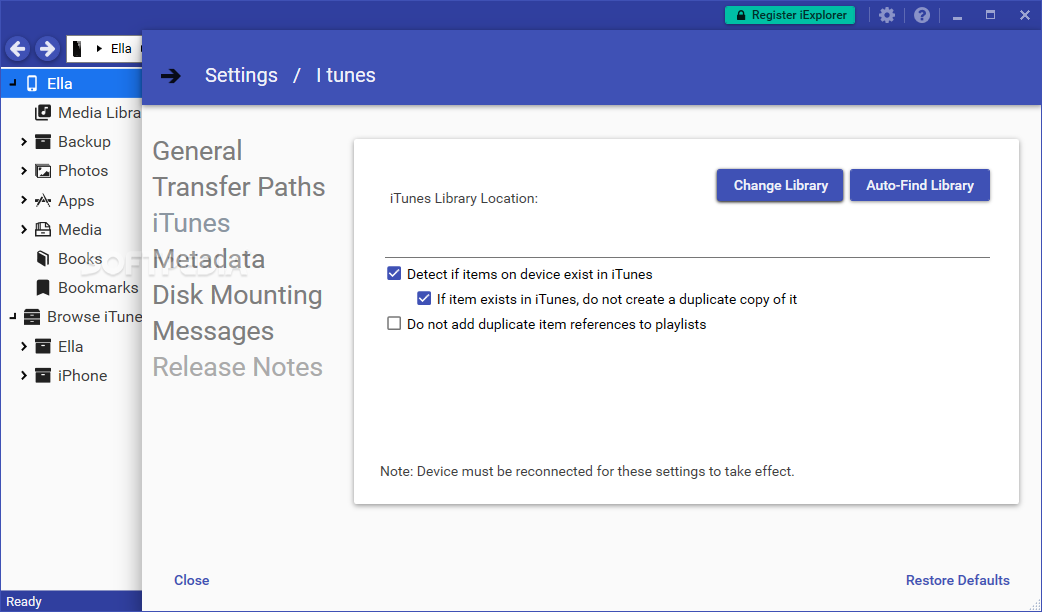Click the phone icon next to Ella
The height and width of the screenshot is (612, 1042).
tap(32, 84)
